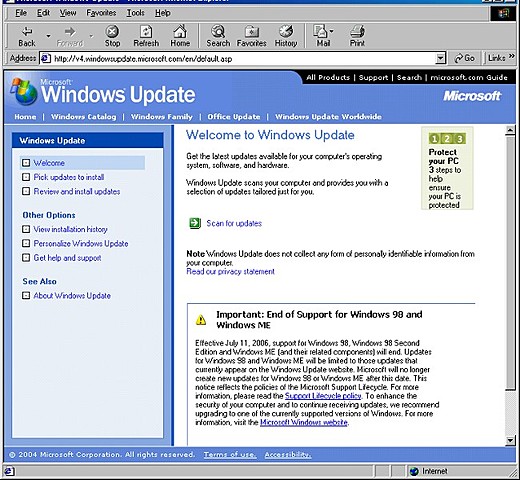Open Windows Update Worldwide link

click(328, 117)
